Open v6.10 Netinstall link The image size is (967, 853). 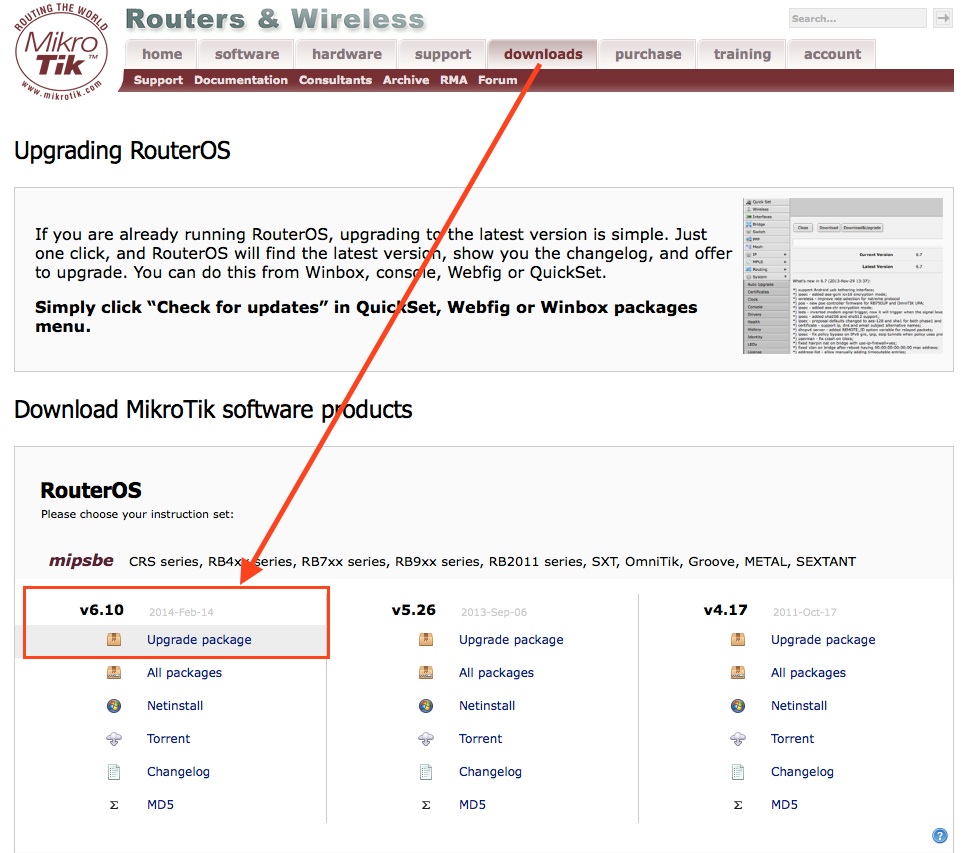click(175, 706)
